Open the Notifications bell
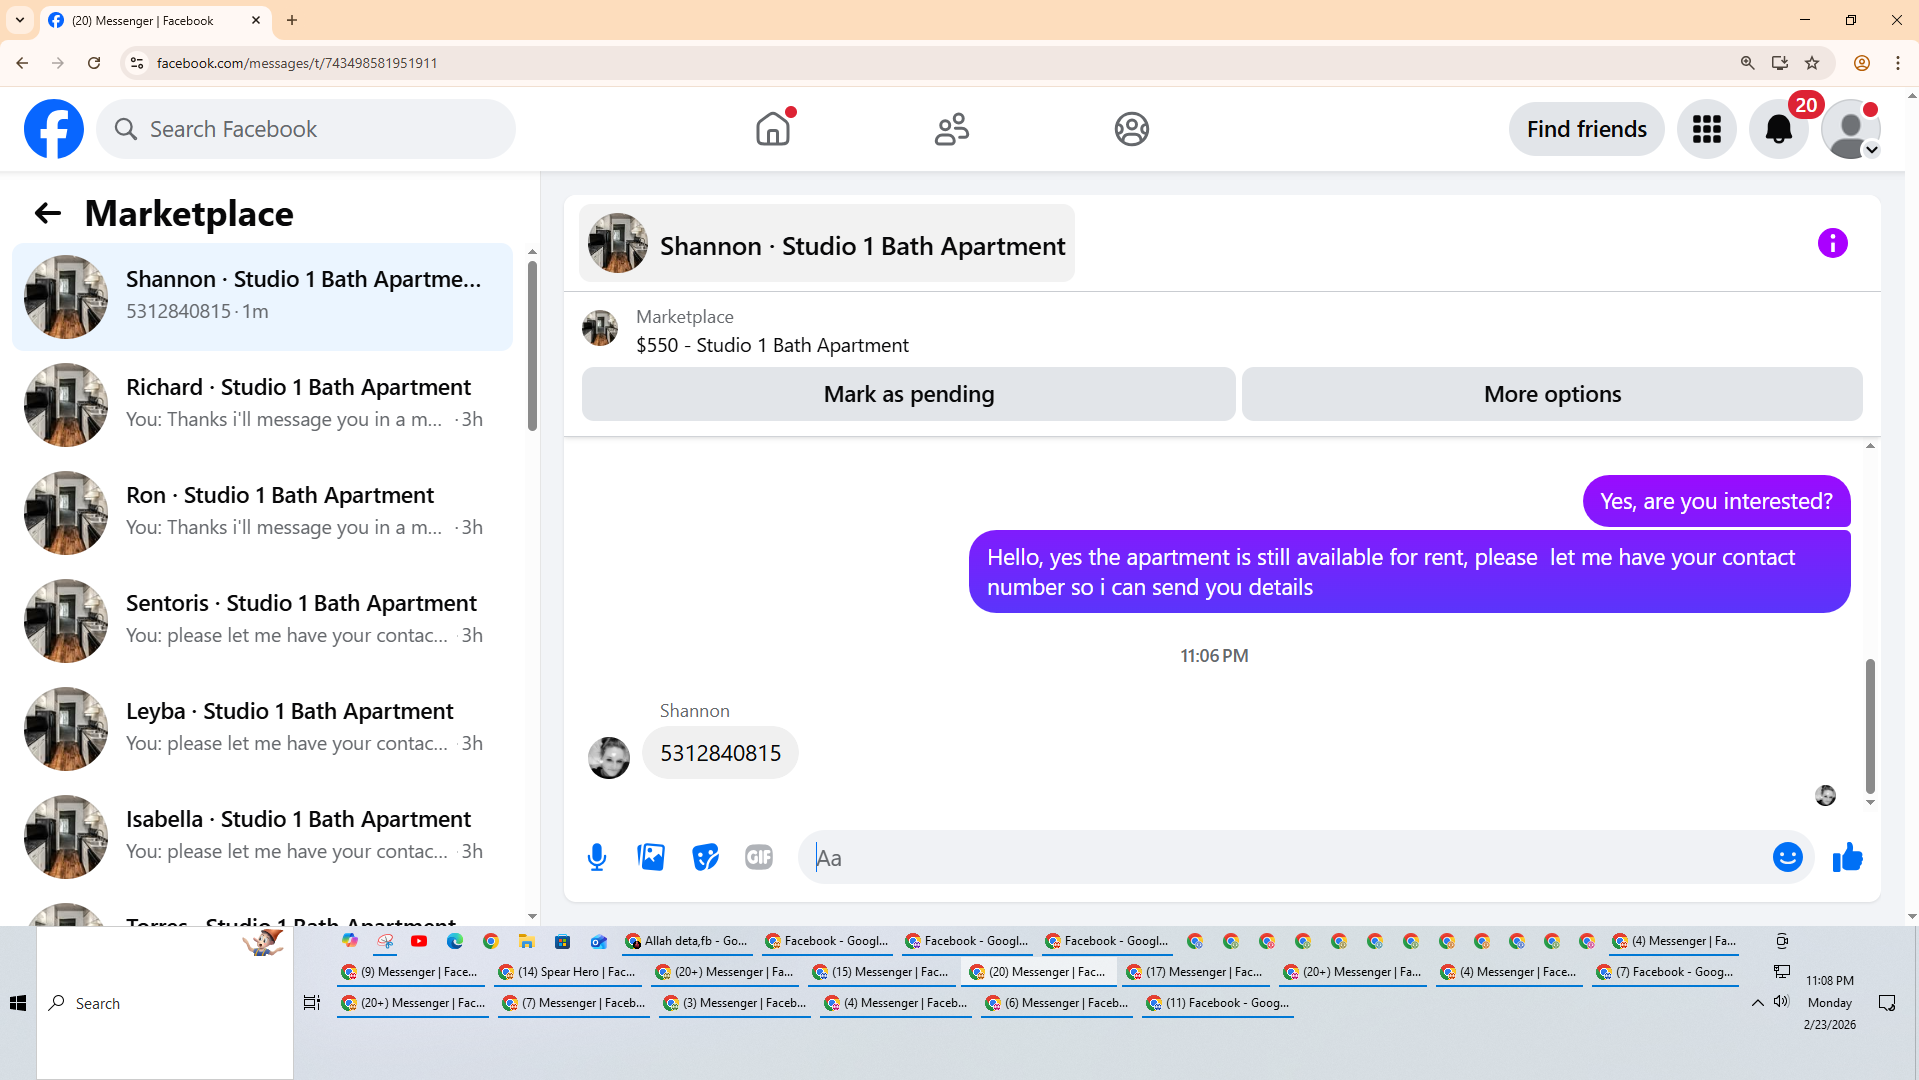The image size is (1919, 1080). click(x=1778, y=129)
